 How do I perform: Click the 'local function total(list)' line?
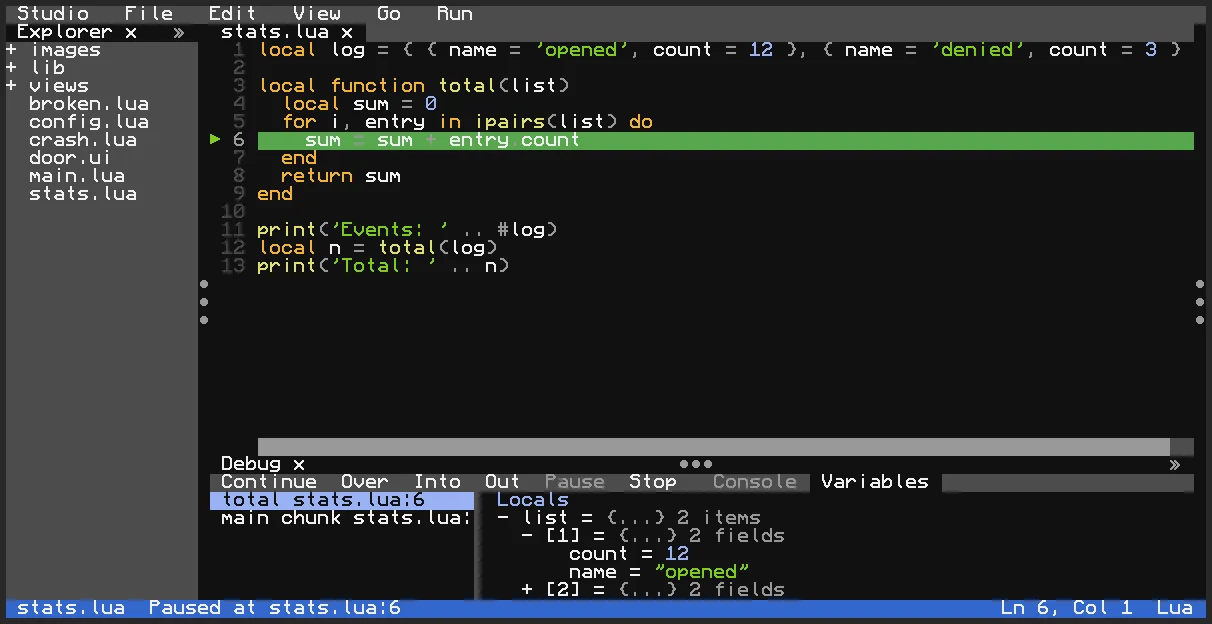tap(413, 86)
